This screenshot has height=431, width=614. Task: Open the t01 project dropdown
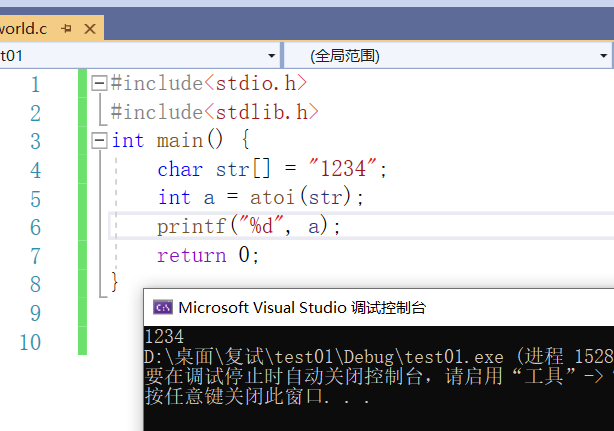[271, 56]
